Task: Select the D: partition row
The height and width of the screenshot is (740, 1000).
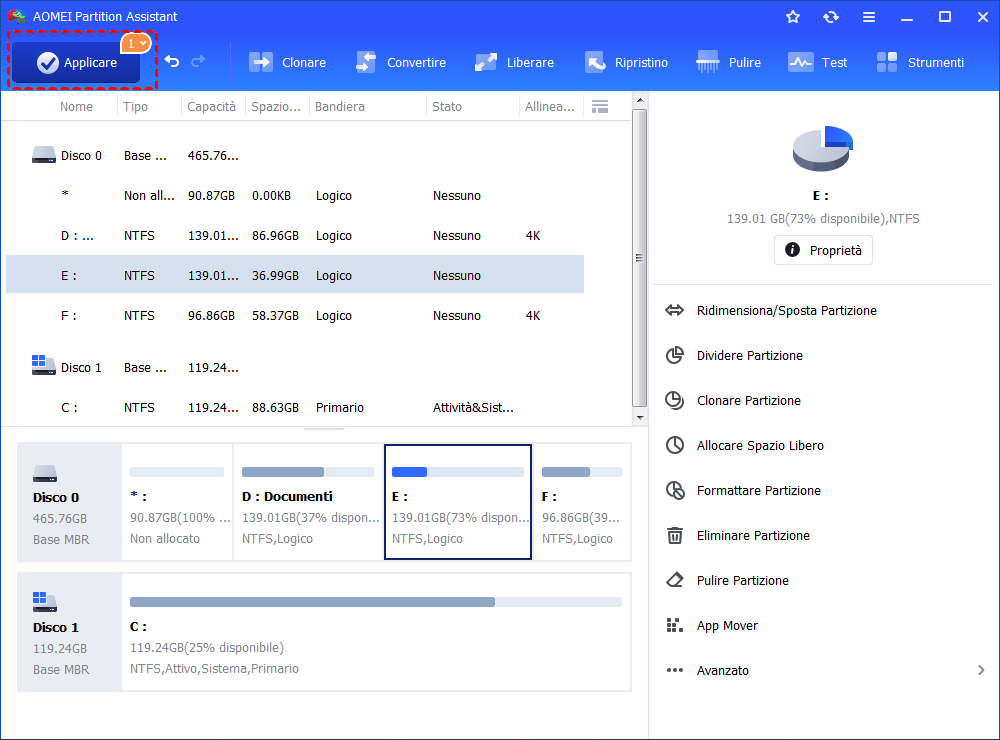Action: point(295,235)
